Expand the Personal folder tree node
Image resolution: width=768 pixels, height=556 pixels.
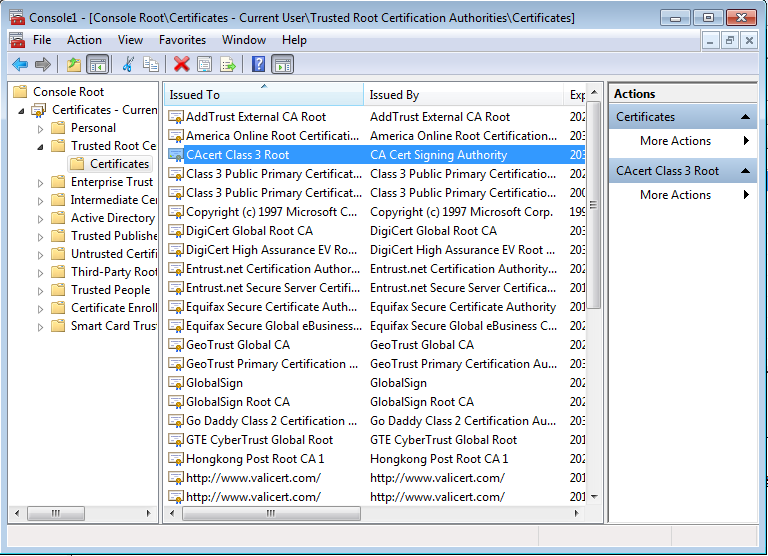coord(41,129)
